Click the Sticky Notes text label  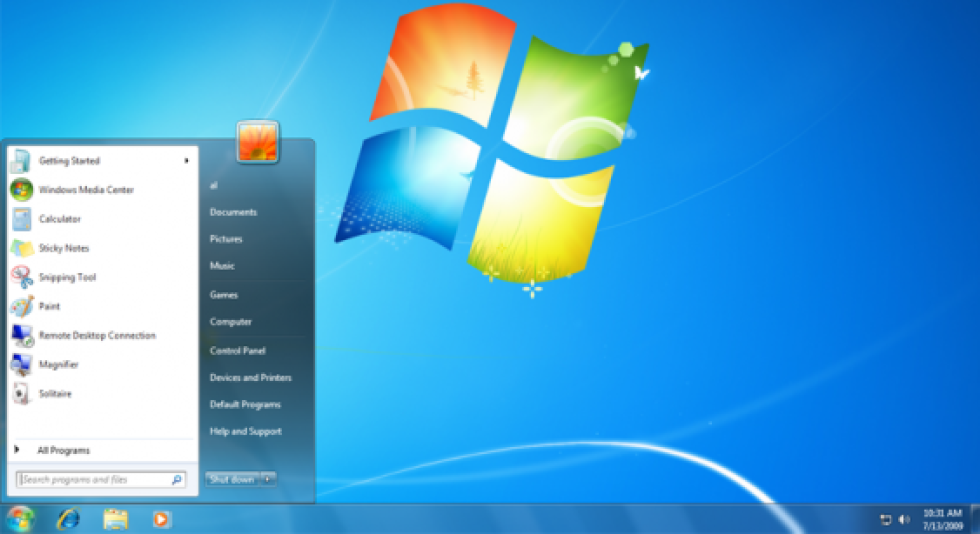64,248
